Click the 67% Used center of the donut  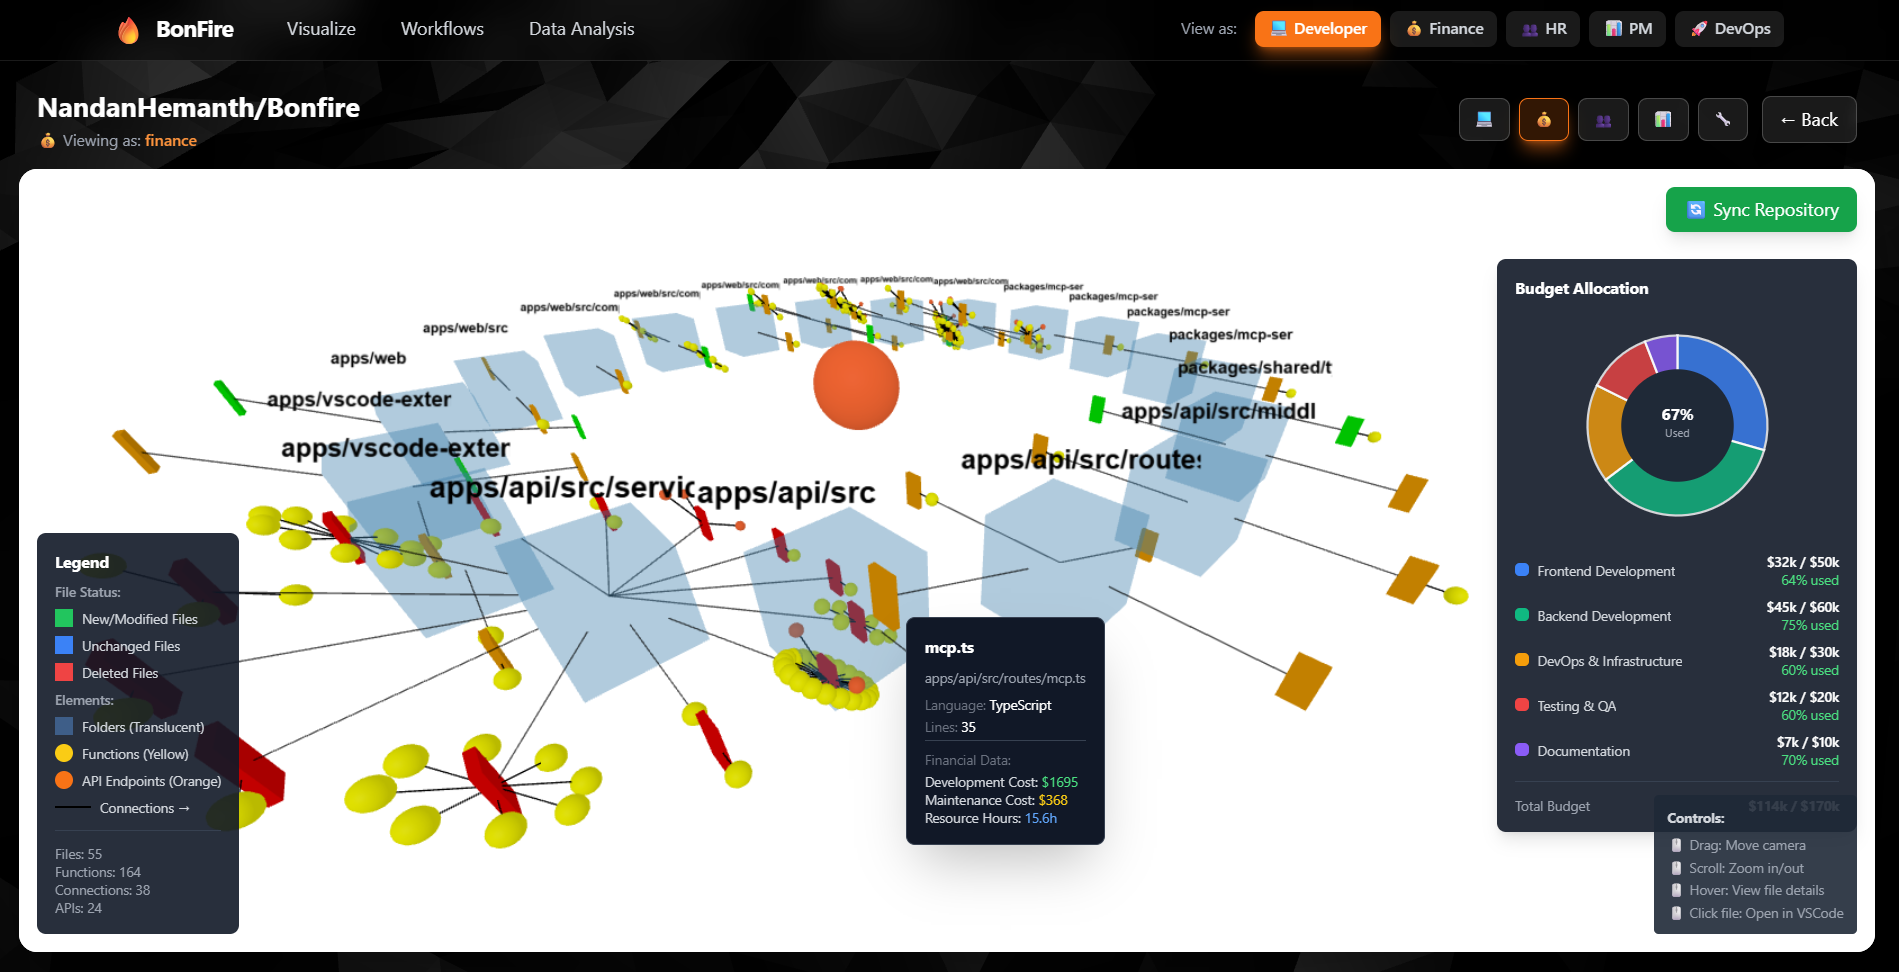[x=1677, y=423]
